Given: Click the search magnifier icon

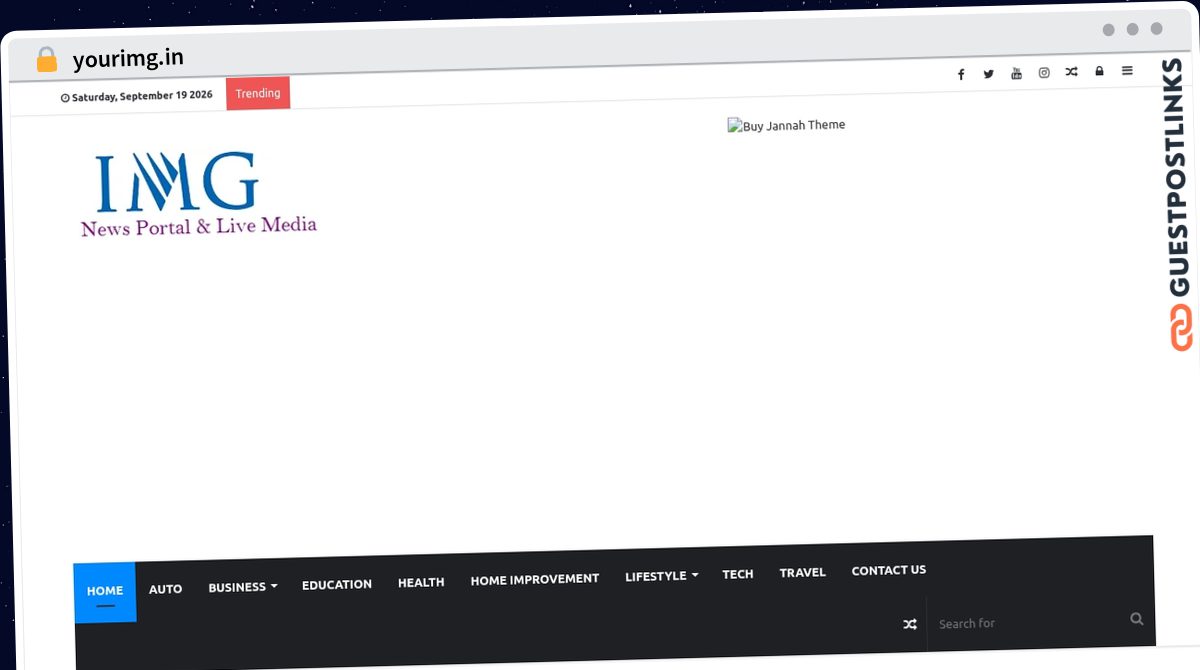Looking at the screenshot, I should [1137, 619].
